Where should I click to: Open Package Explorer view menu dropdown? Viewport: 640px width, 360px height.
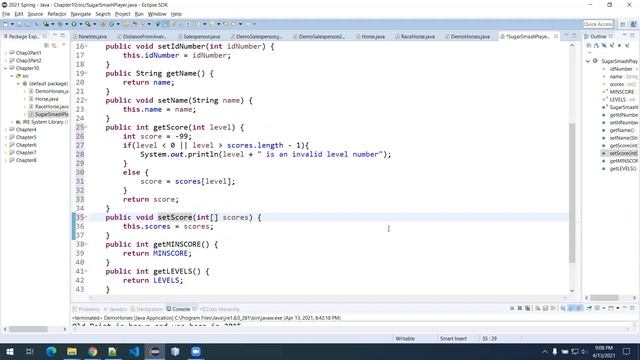click(x=63, y=45)
